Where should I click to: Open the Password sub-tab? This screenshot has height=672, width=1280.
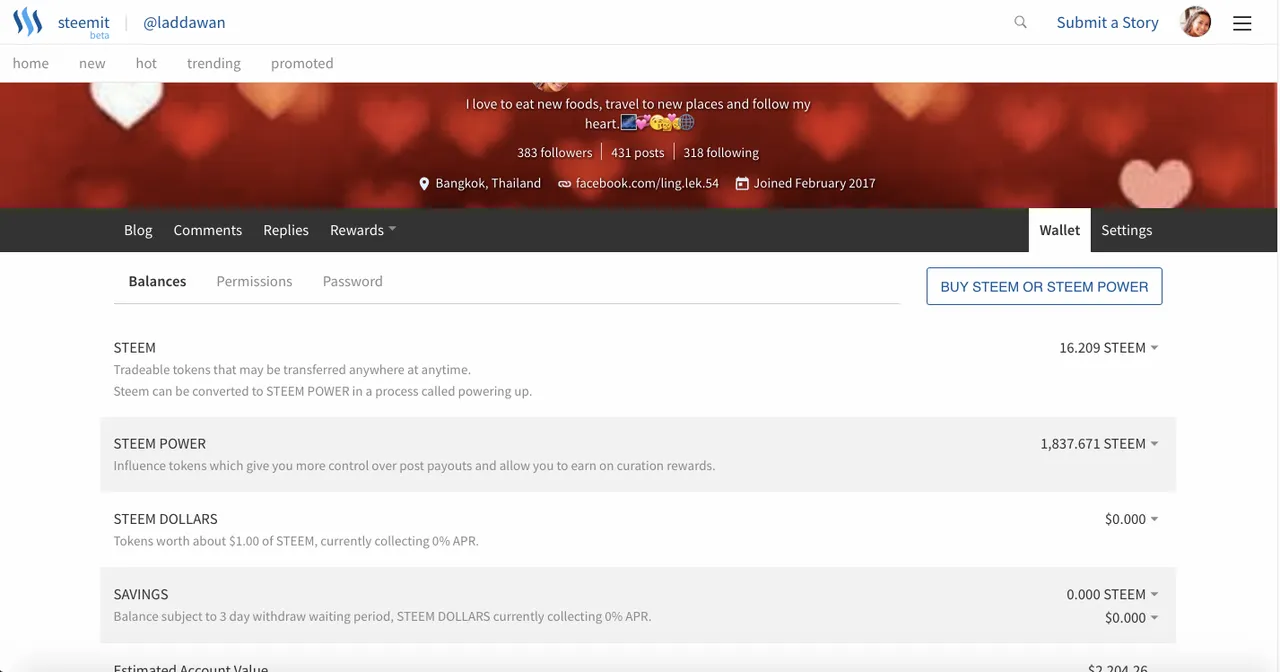(353, 282)
